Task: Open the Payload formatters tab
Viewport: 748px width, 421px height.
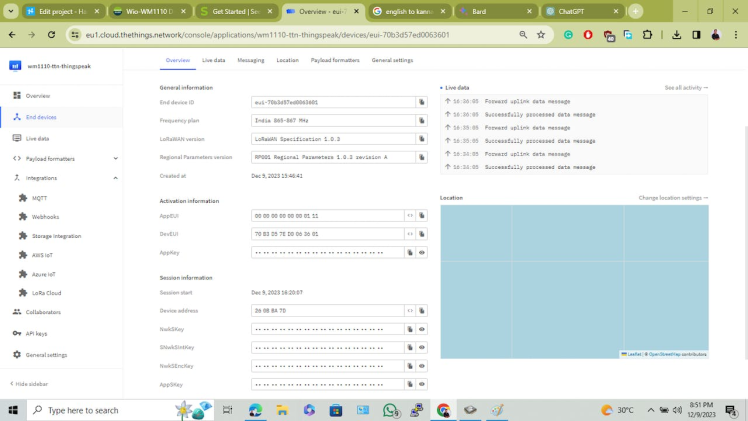Action: (x=334, y=60)
